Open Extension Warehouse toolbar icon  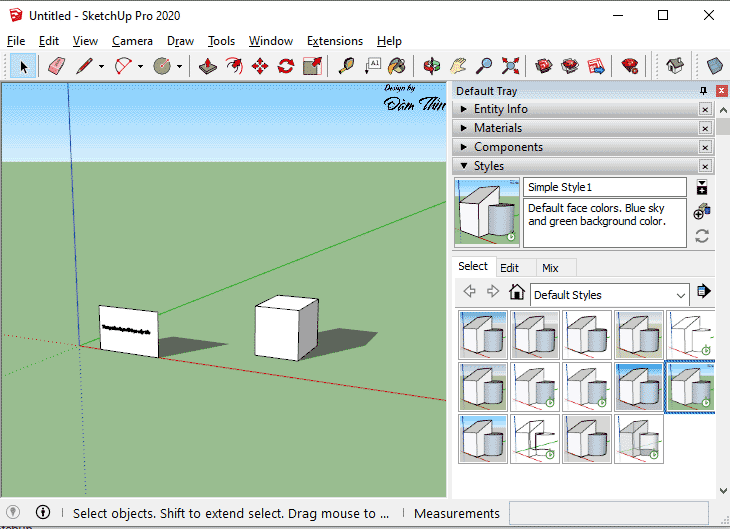click(570, 66)
